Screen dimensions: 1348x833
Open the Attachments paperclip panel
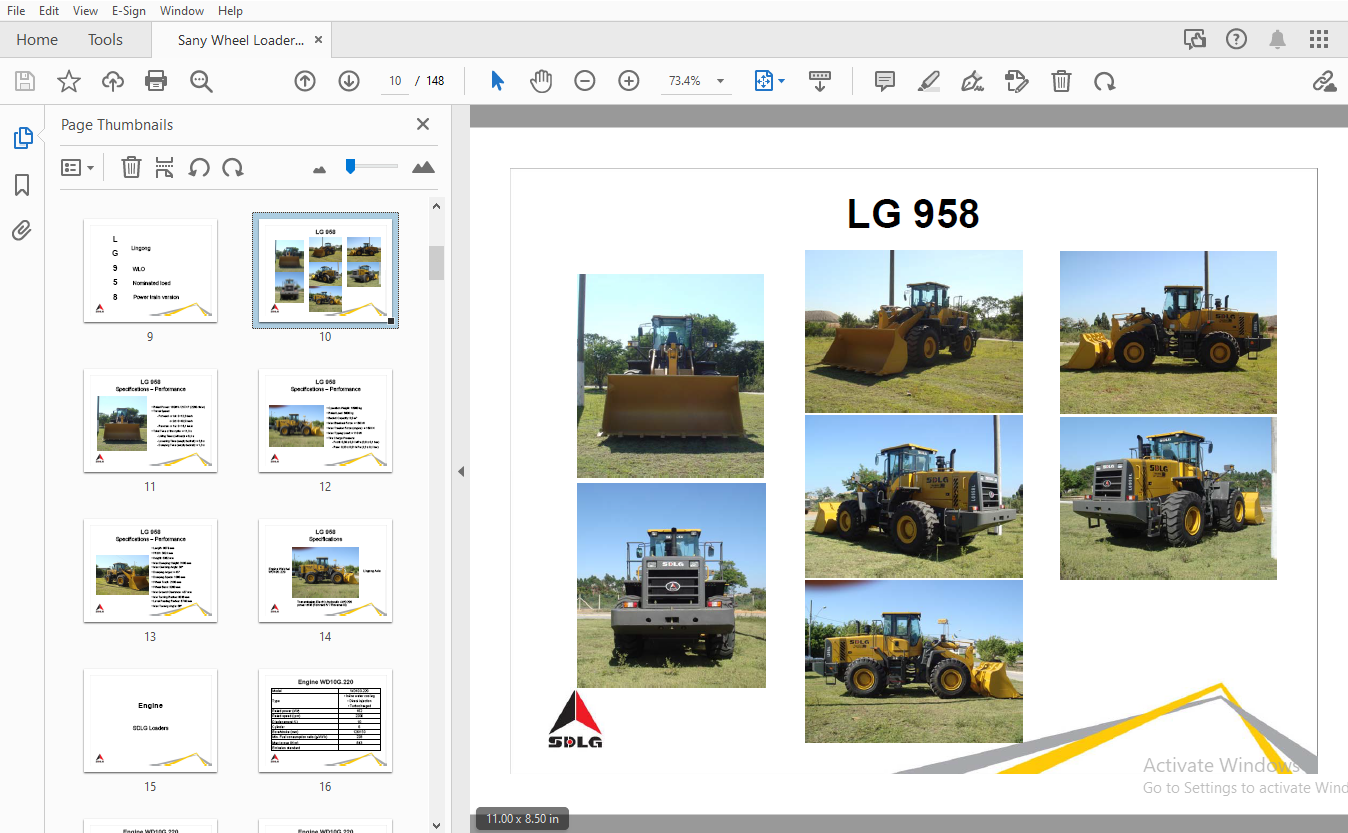22,231
